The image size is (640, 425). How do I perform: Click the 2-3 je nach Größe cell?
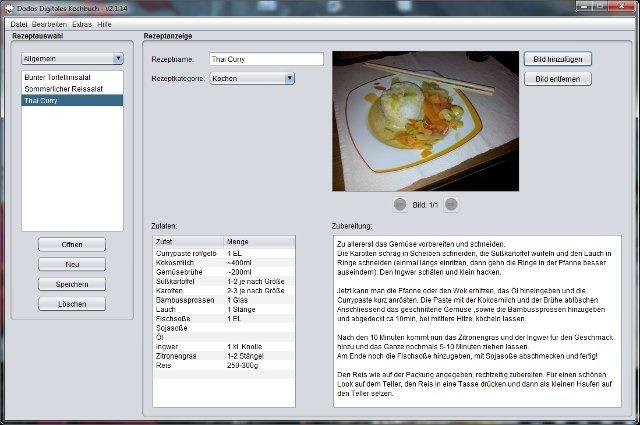click(260, 291)
